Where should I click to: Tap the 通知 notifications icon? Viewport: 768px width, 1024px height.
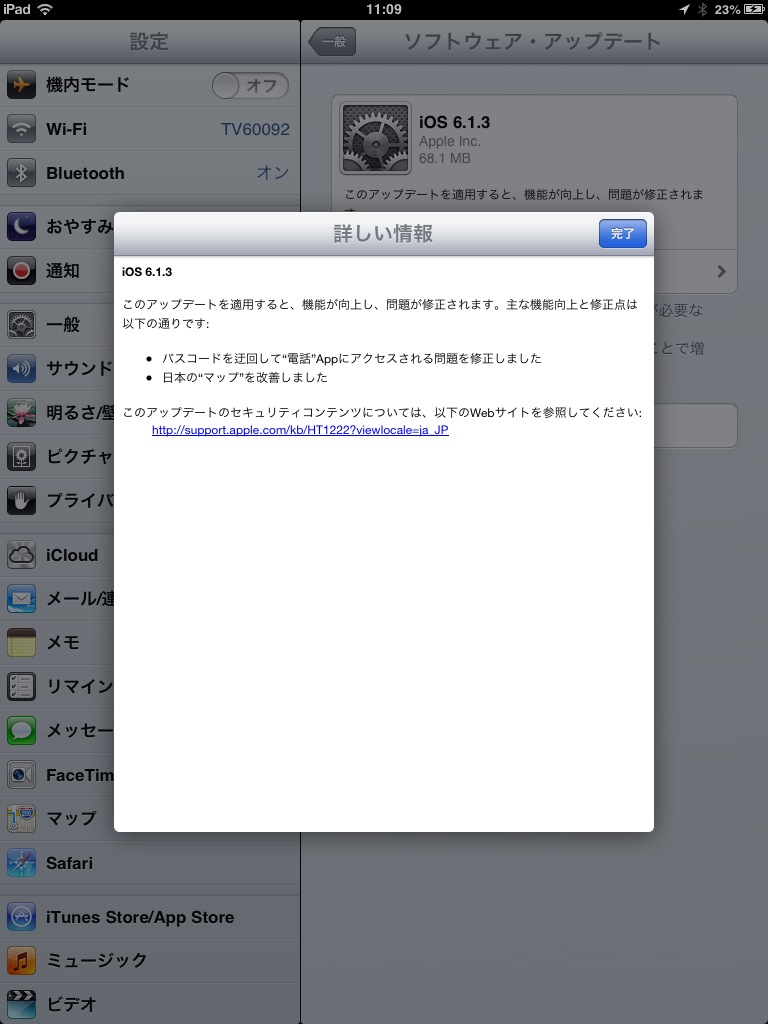click(x=22, y=270)
